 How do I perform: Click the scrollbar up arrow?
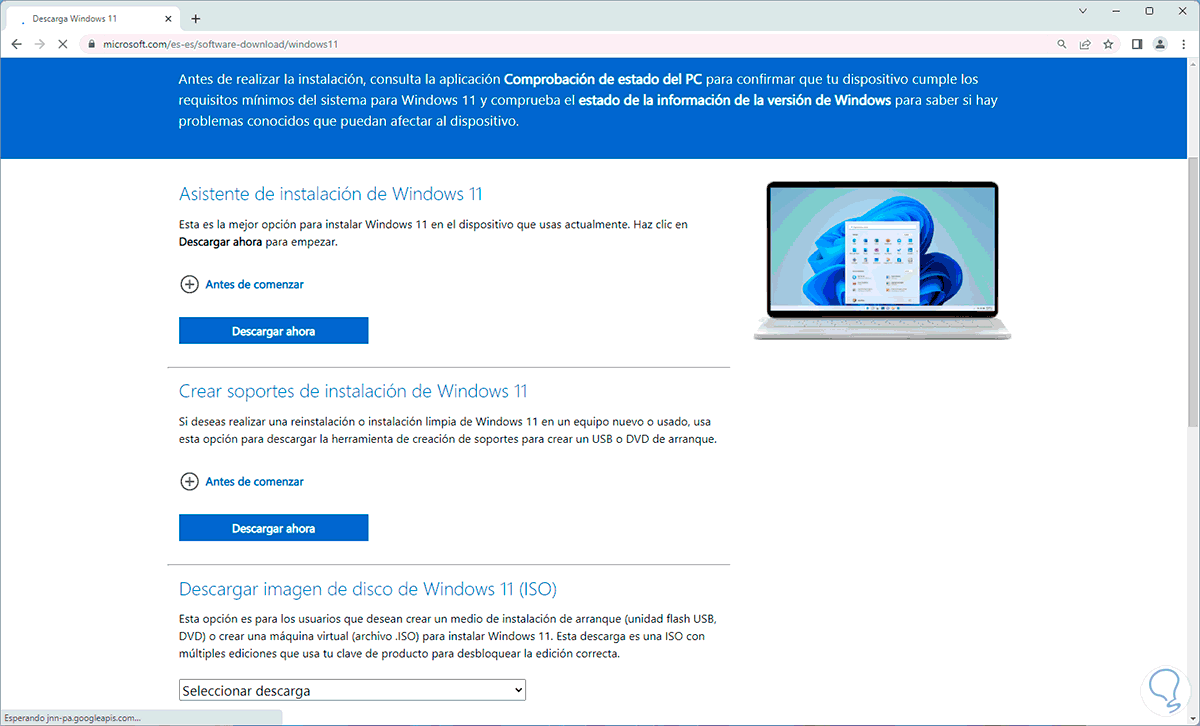coord(1193,65)
